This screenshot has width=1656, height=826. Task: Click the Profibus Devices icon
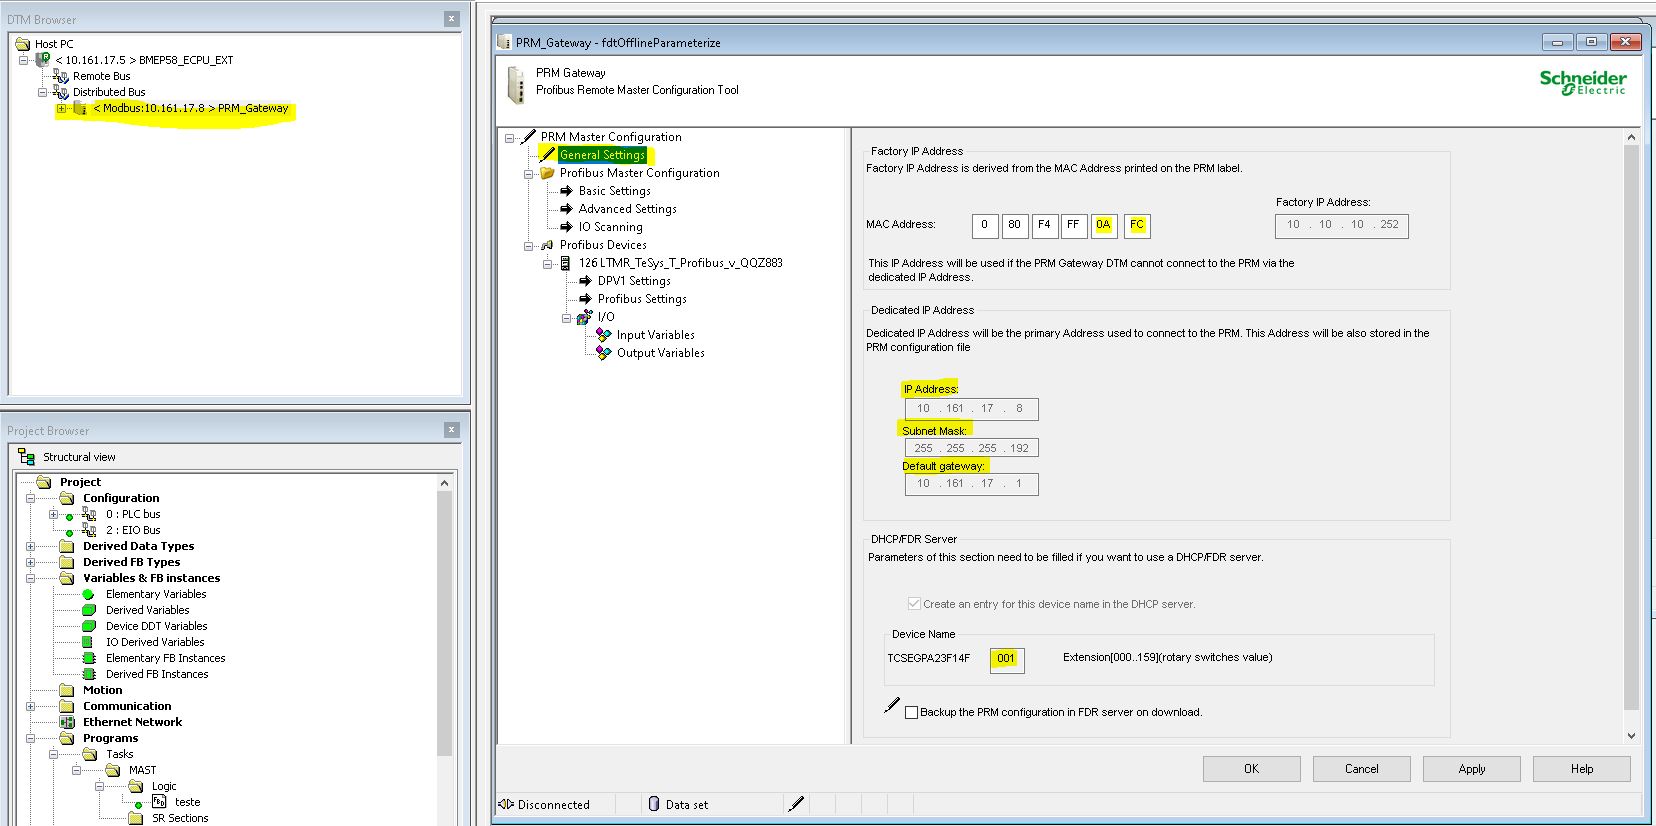(x=547, y=245)
